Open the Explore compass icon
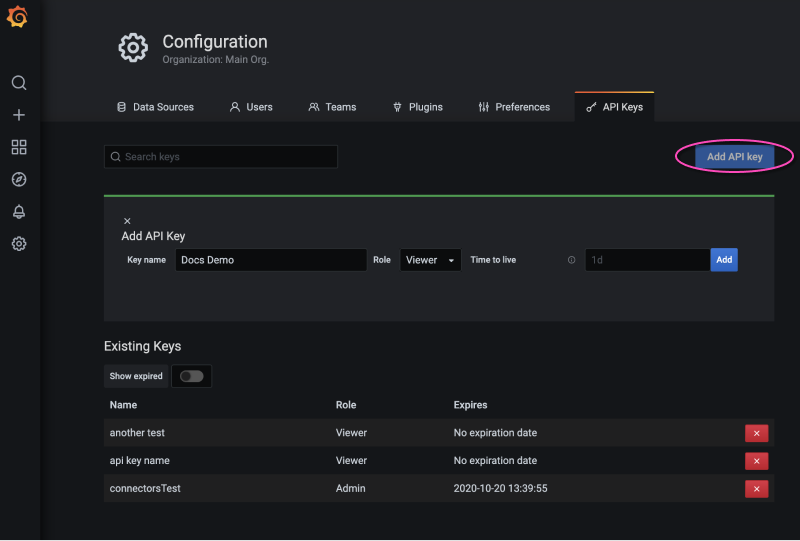The image size is (800, 541). [19, 180]
